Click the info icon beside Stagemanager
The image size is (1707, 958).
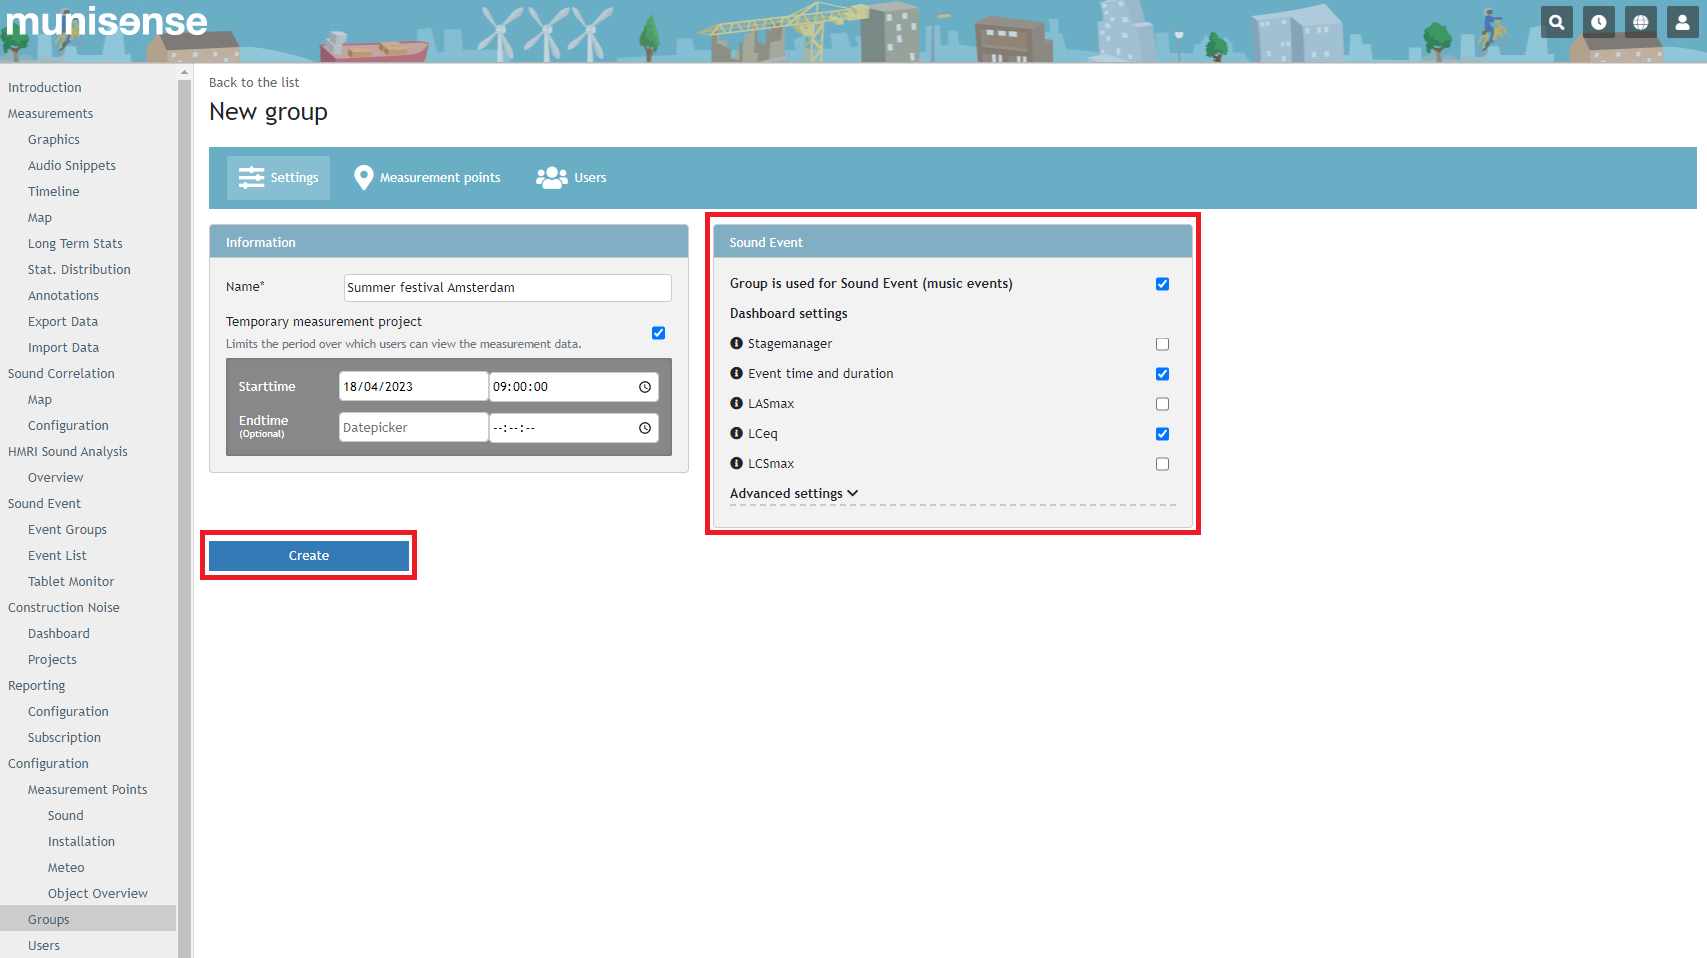737,343
